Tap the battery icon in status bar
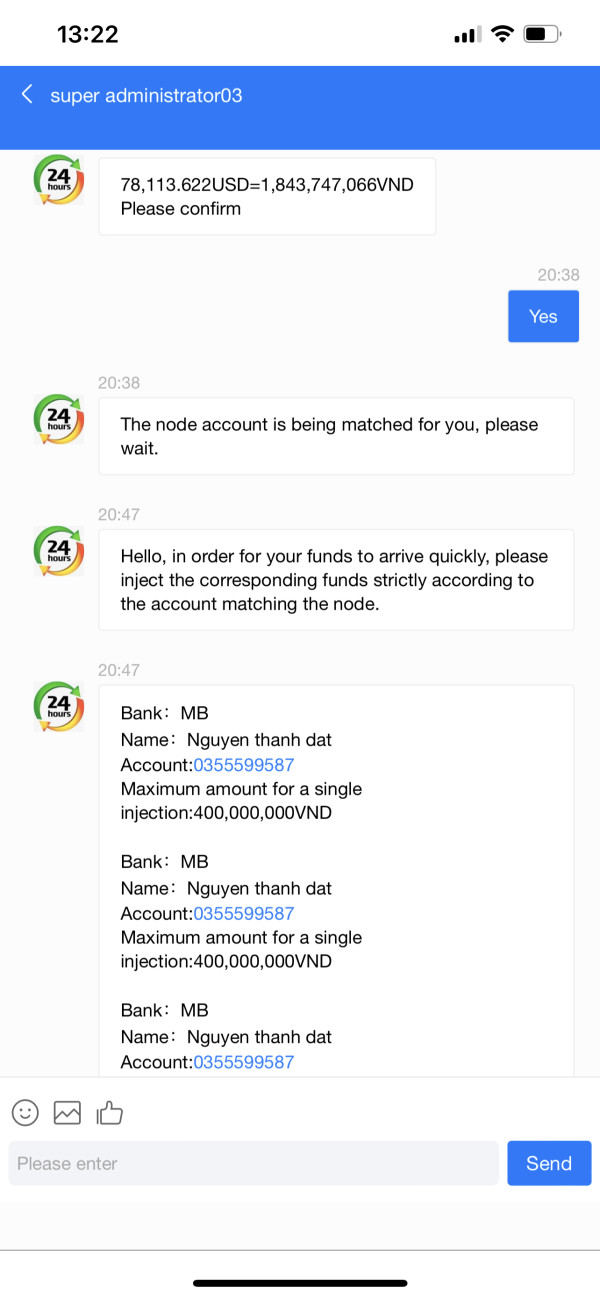600x1298 pixels. [543, 35]
